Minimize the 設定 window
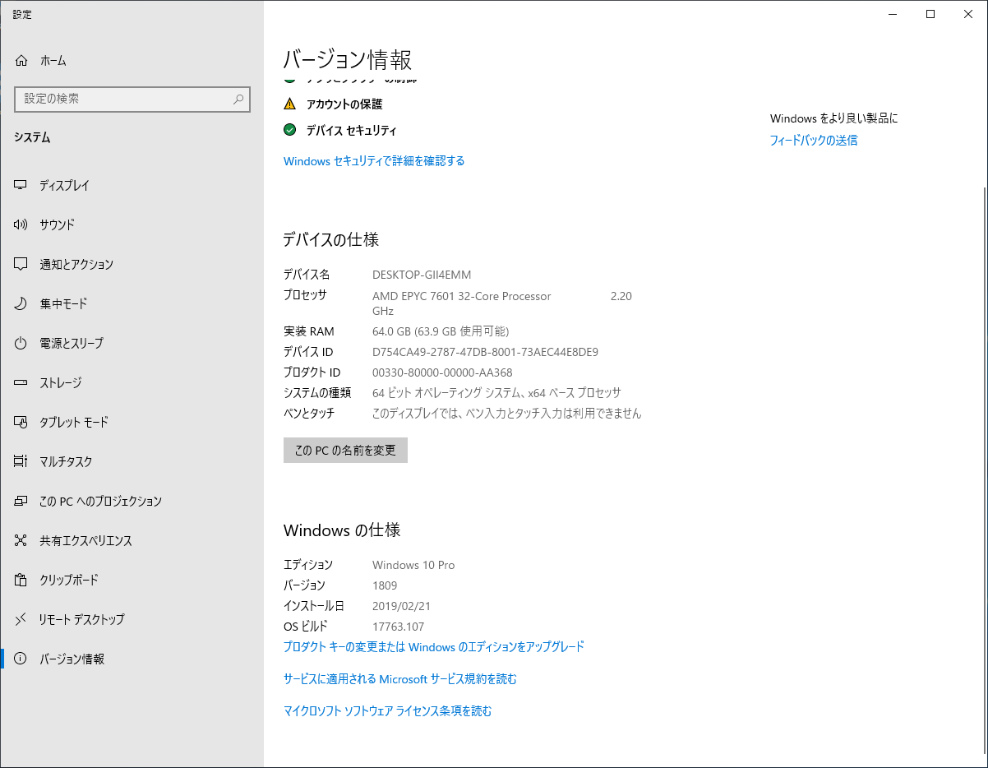This screenshot has width=988, height=768. pos(892,14)
